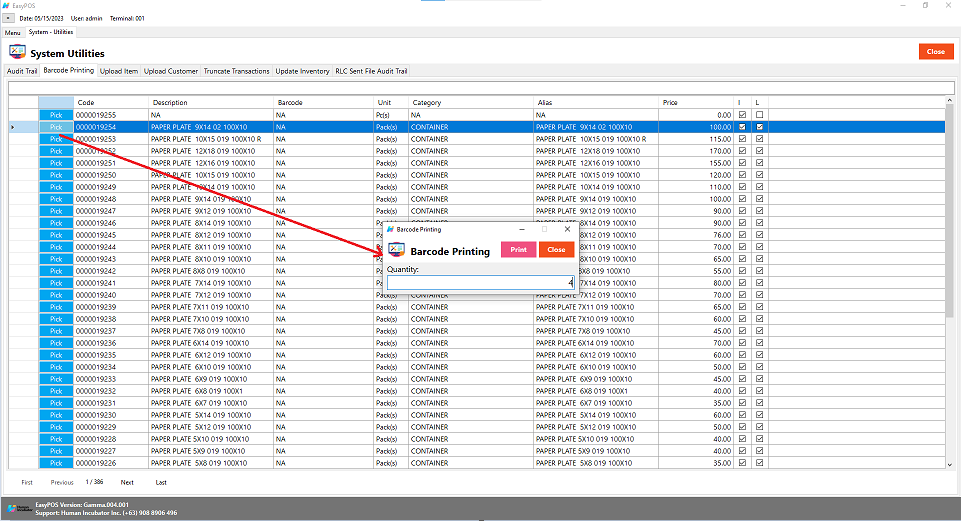Minimize the Barcode Printing dialog
This screenshot has height=521, width=961.
[522, 229]
